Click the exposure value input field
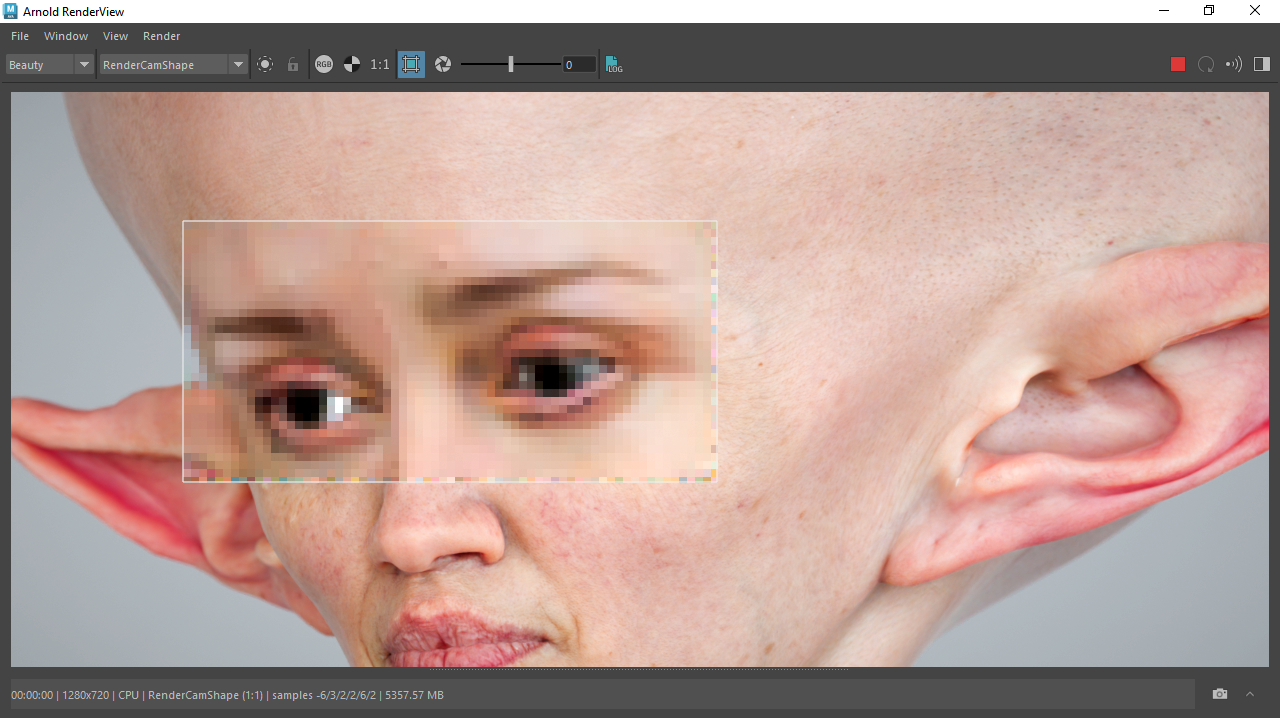This screenshot has height=718, width=1280. 578,64
